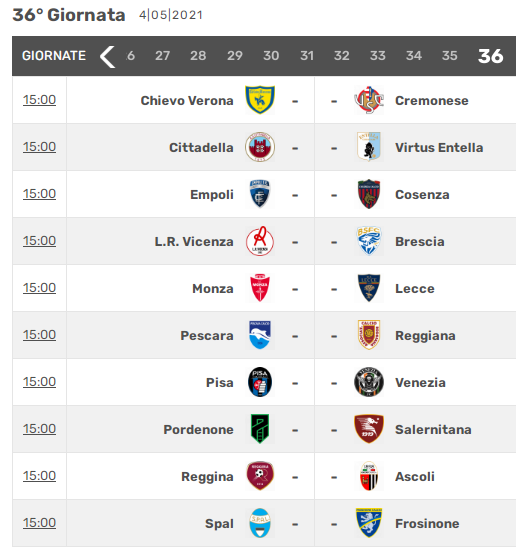Click the Cremonese team logo
This screenshot has width=516, height=557.
pos(369,100)
